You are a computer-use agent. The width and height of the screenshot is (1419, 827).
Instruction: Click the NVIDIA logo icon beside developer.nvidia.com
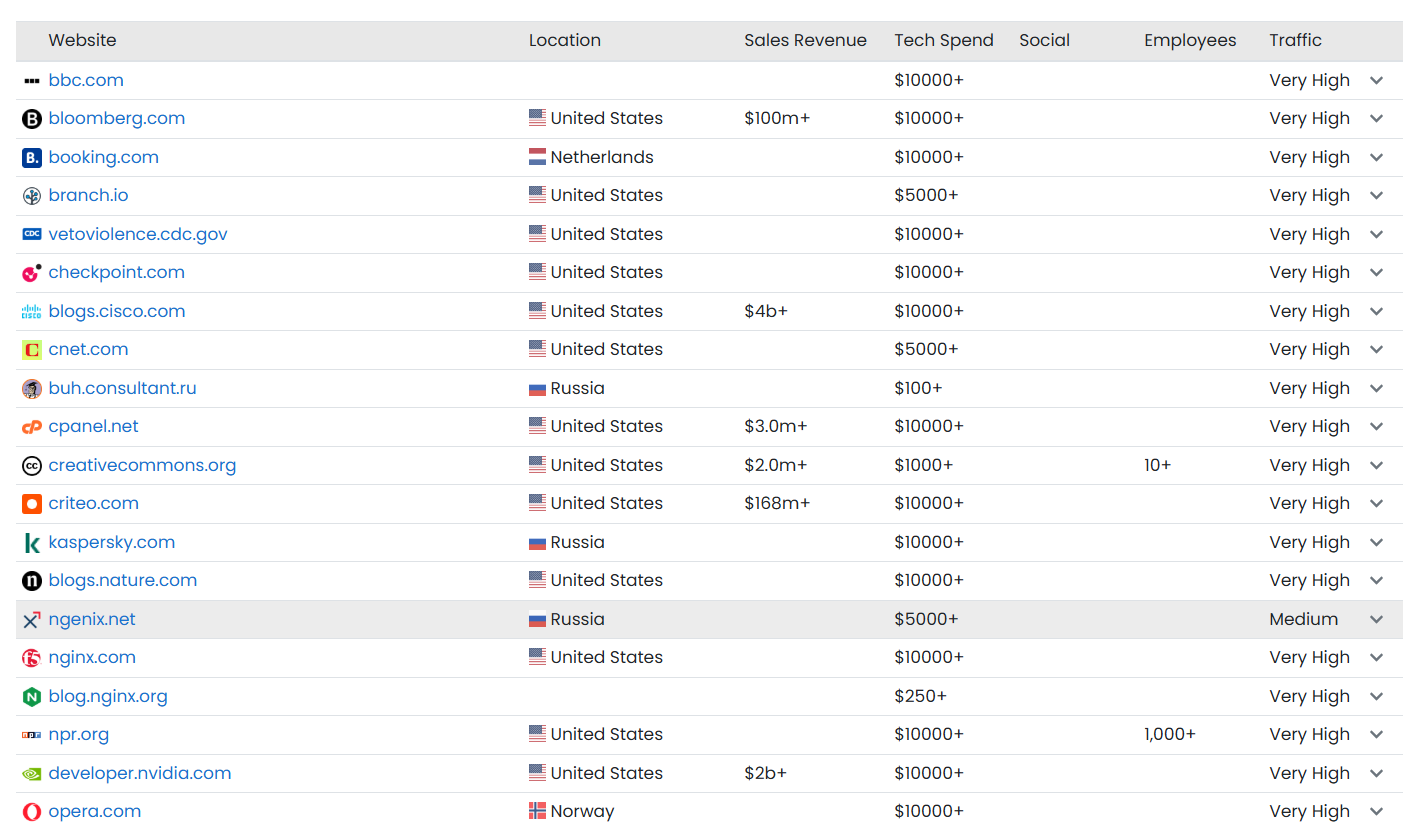point(32,773)
